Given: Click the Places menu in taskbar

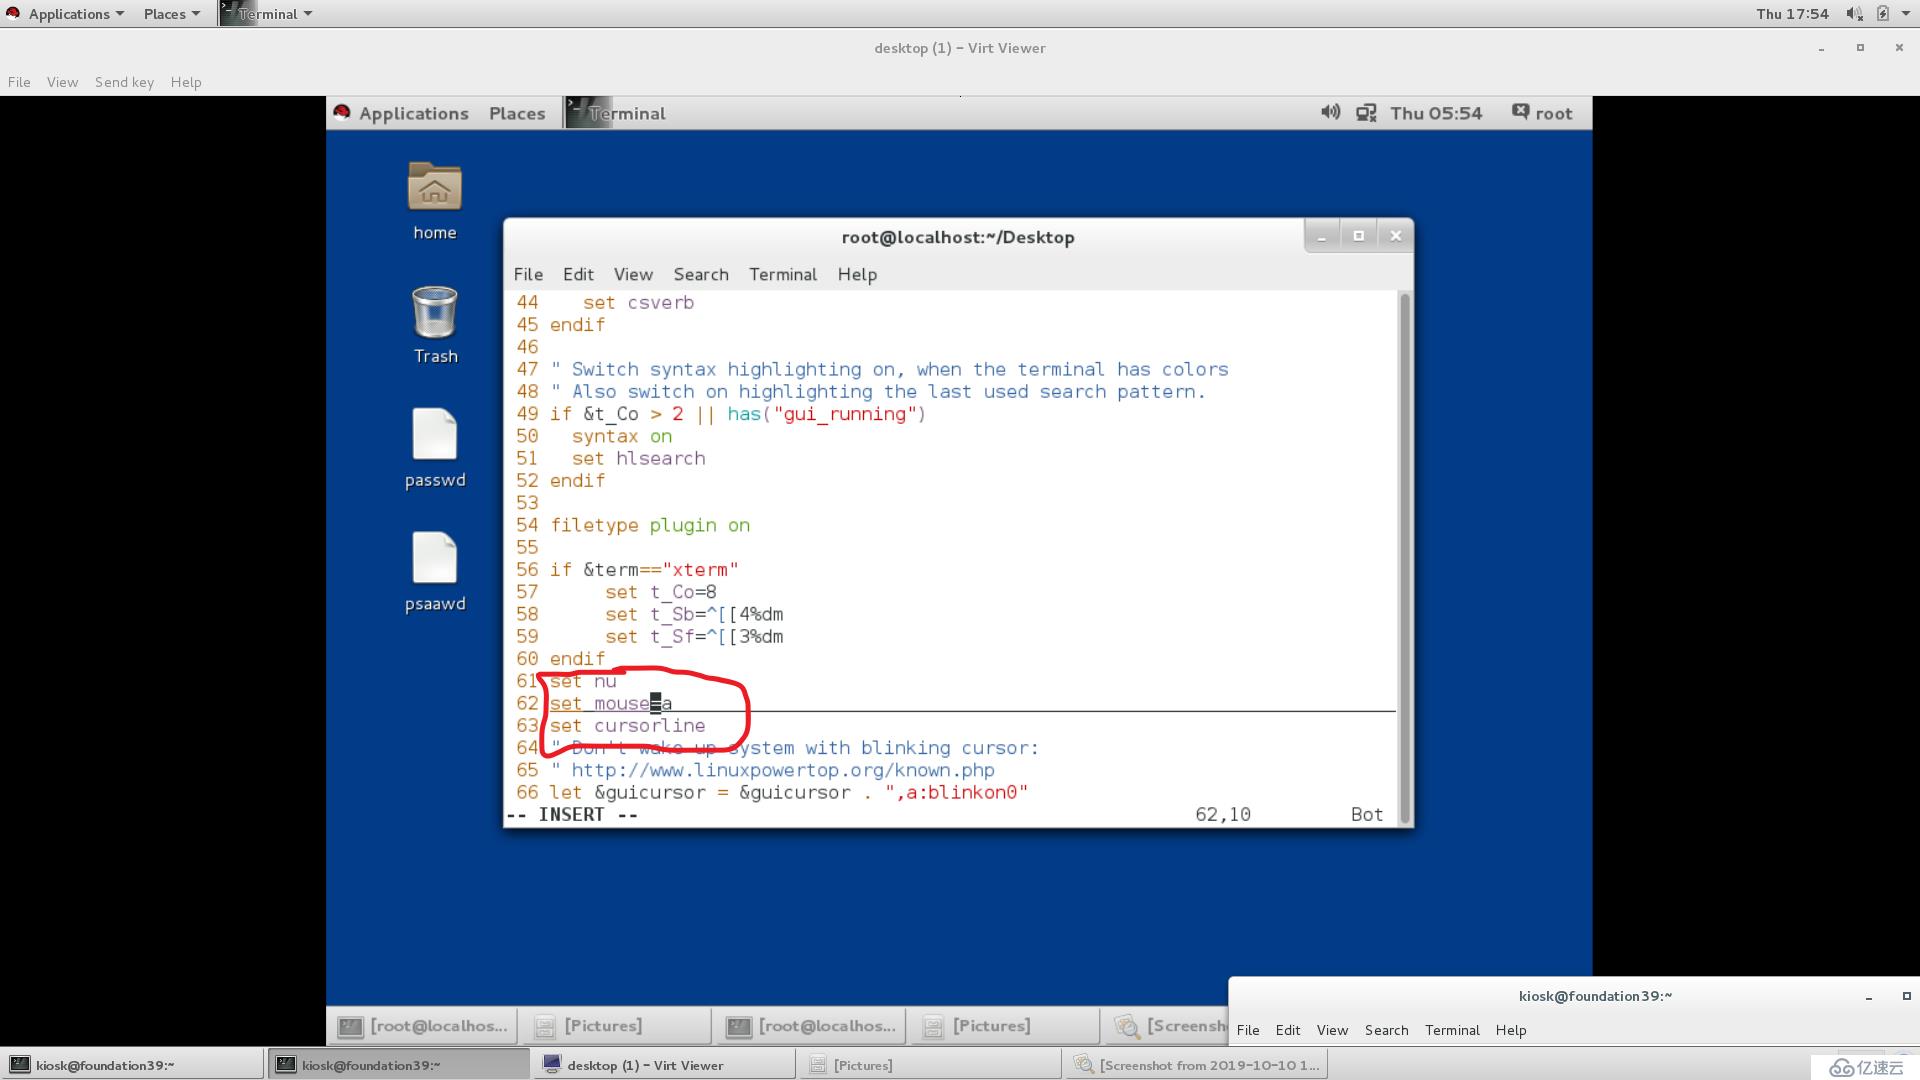Looking at the screenshot, I should 165,13.
